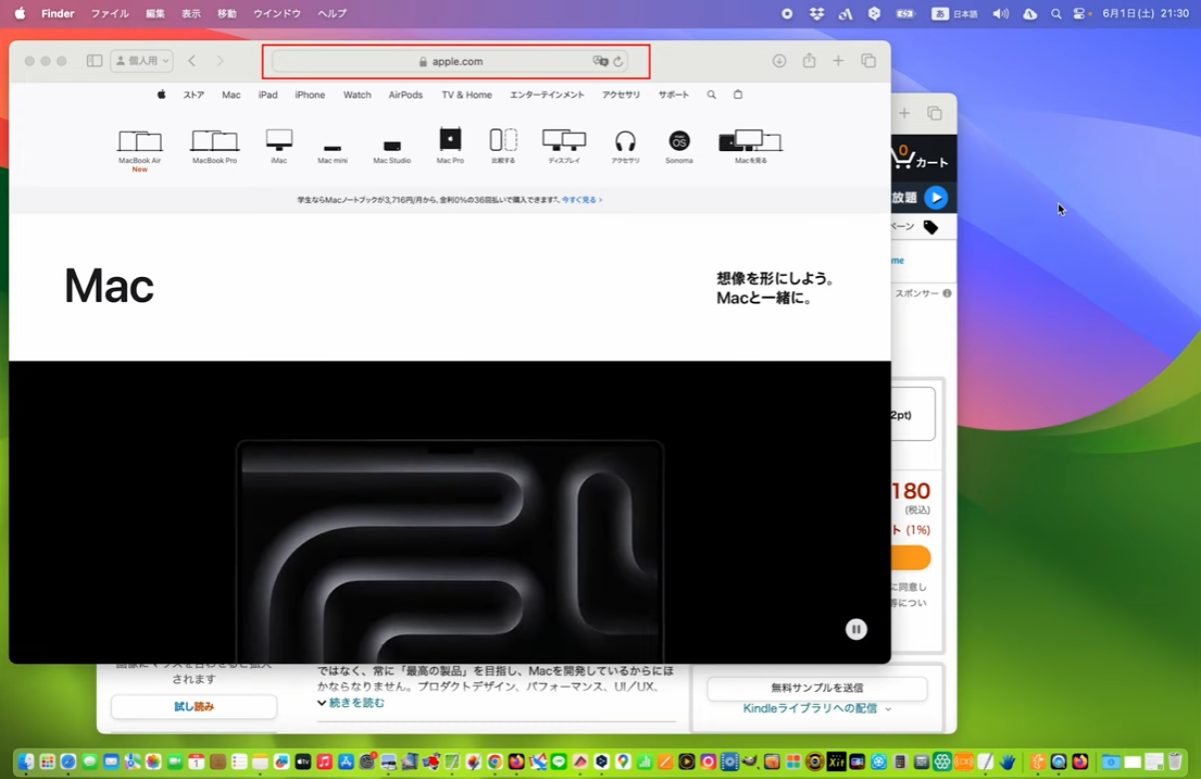Show tab overview in front Safari window
Image resolution: width=1201 pixels, height=779 pixels.
868,61
